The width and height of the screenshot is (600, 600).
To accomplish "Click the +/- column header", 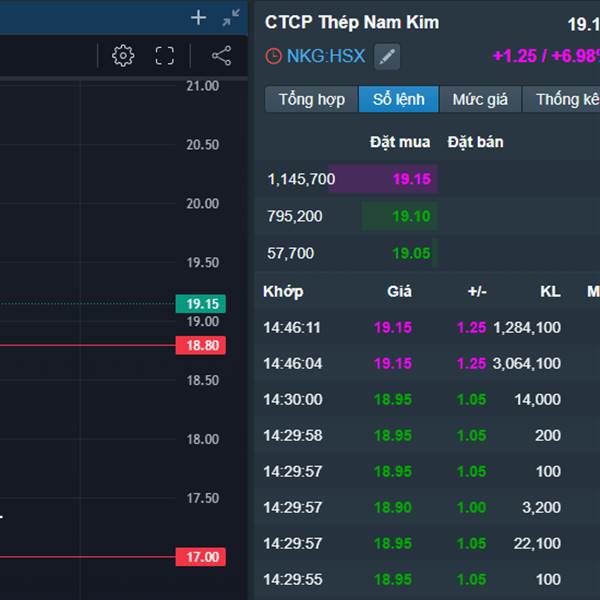I will 477,292.
